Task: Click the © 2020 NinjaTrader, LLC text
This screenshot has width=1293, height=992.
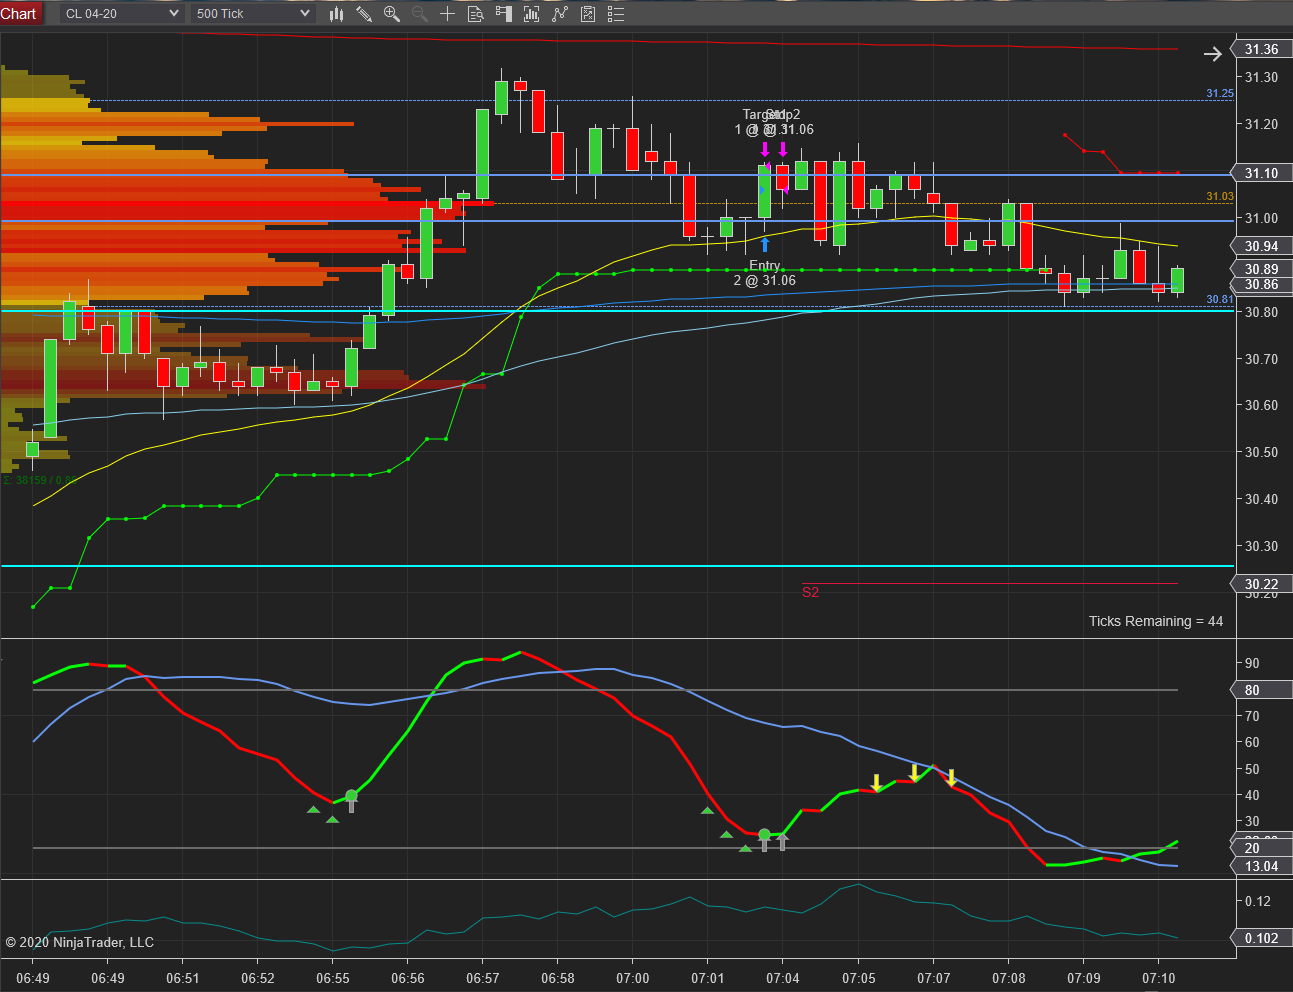Action: 80,942
